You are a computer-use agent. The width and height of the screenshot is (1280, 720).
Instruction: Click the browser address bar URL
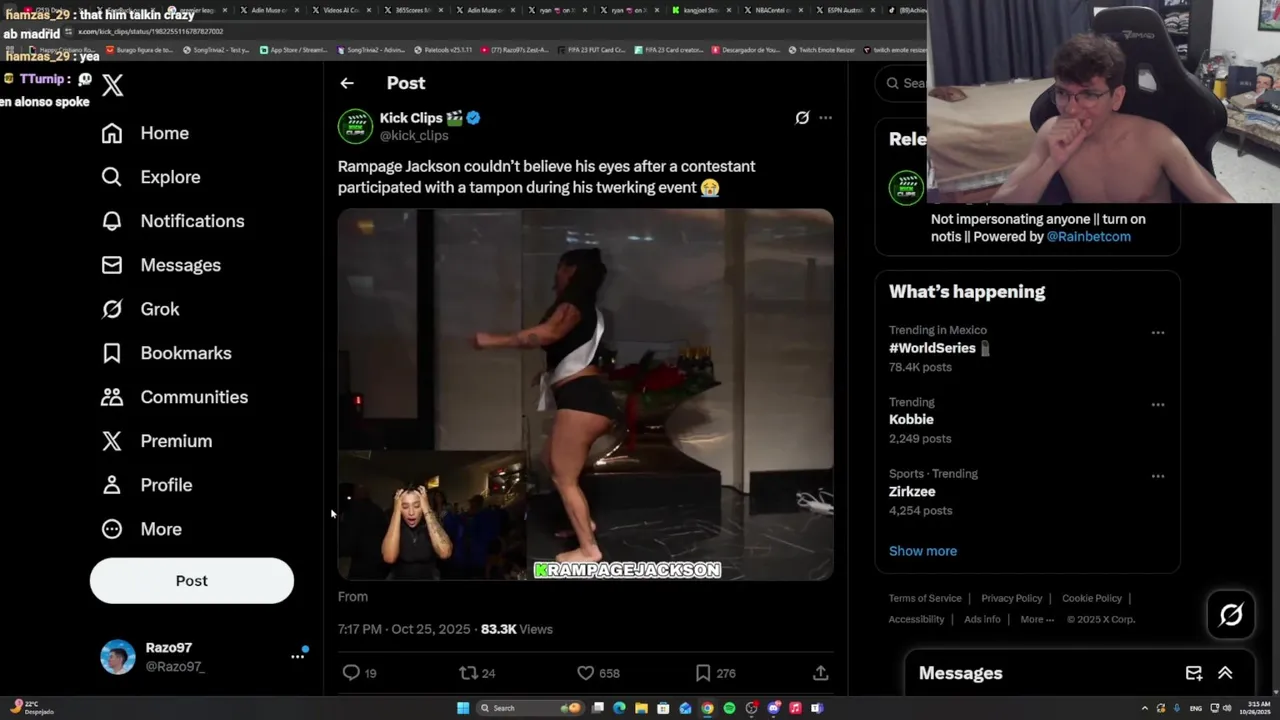[150, 32]
